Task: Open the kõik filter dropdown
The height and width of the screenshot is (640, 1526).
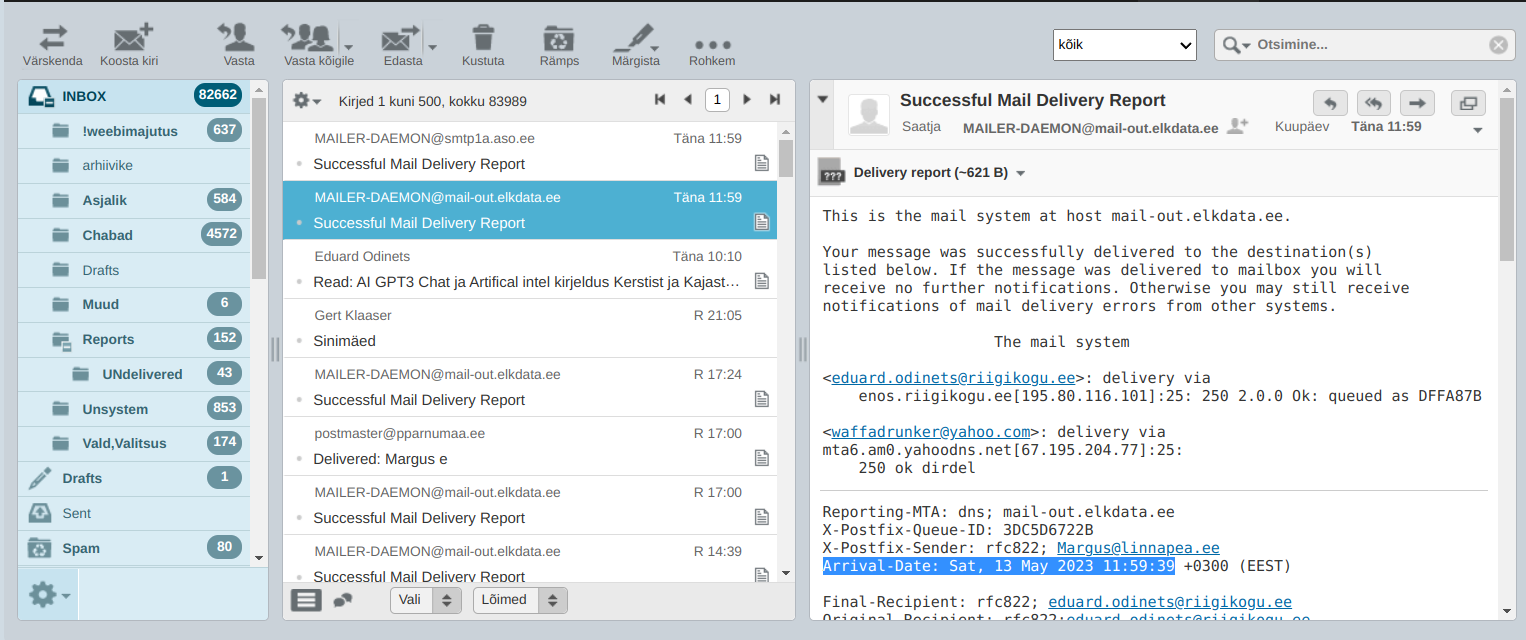Action: point(1125,44)
